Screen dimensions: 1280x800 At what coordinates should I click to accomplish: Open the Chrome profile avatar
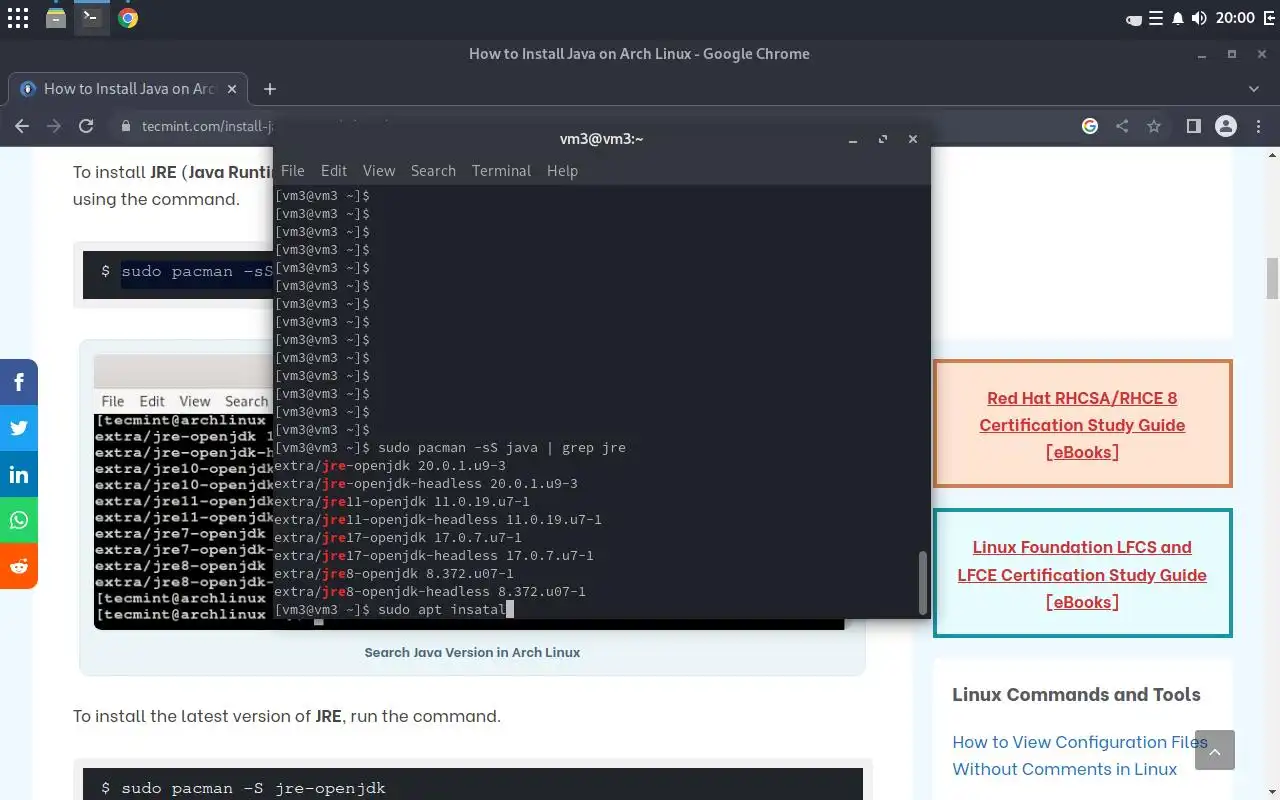click(x=1226, y=126)
